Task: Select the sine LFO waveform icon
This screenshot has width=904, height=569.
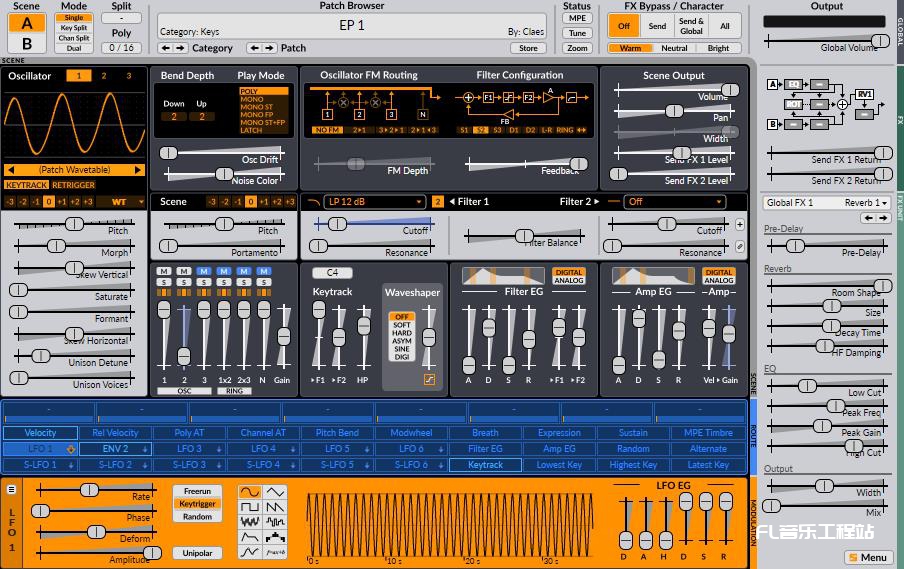Action: [x=249, y=493]
